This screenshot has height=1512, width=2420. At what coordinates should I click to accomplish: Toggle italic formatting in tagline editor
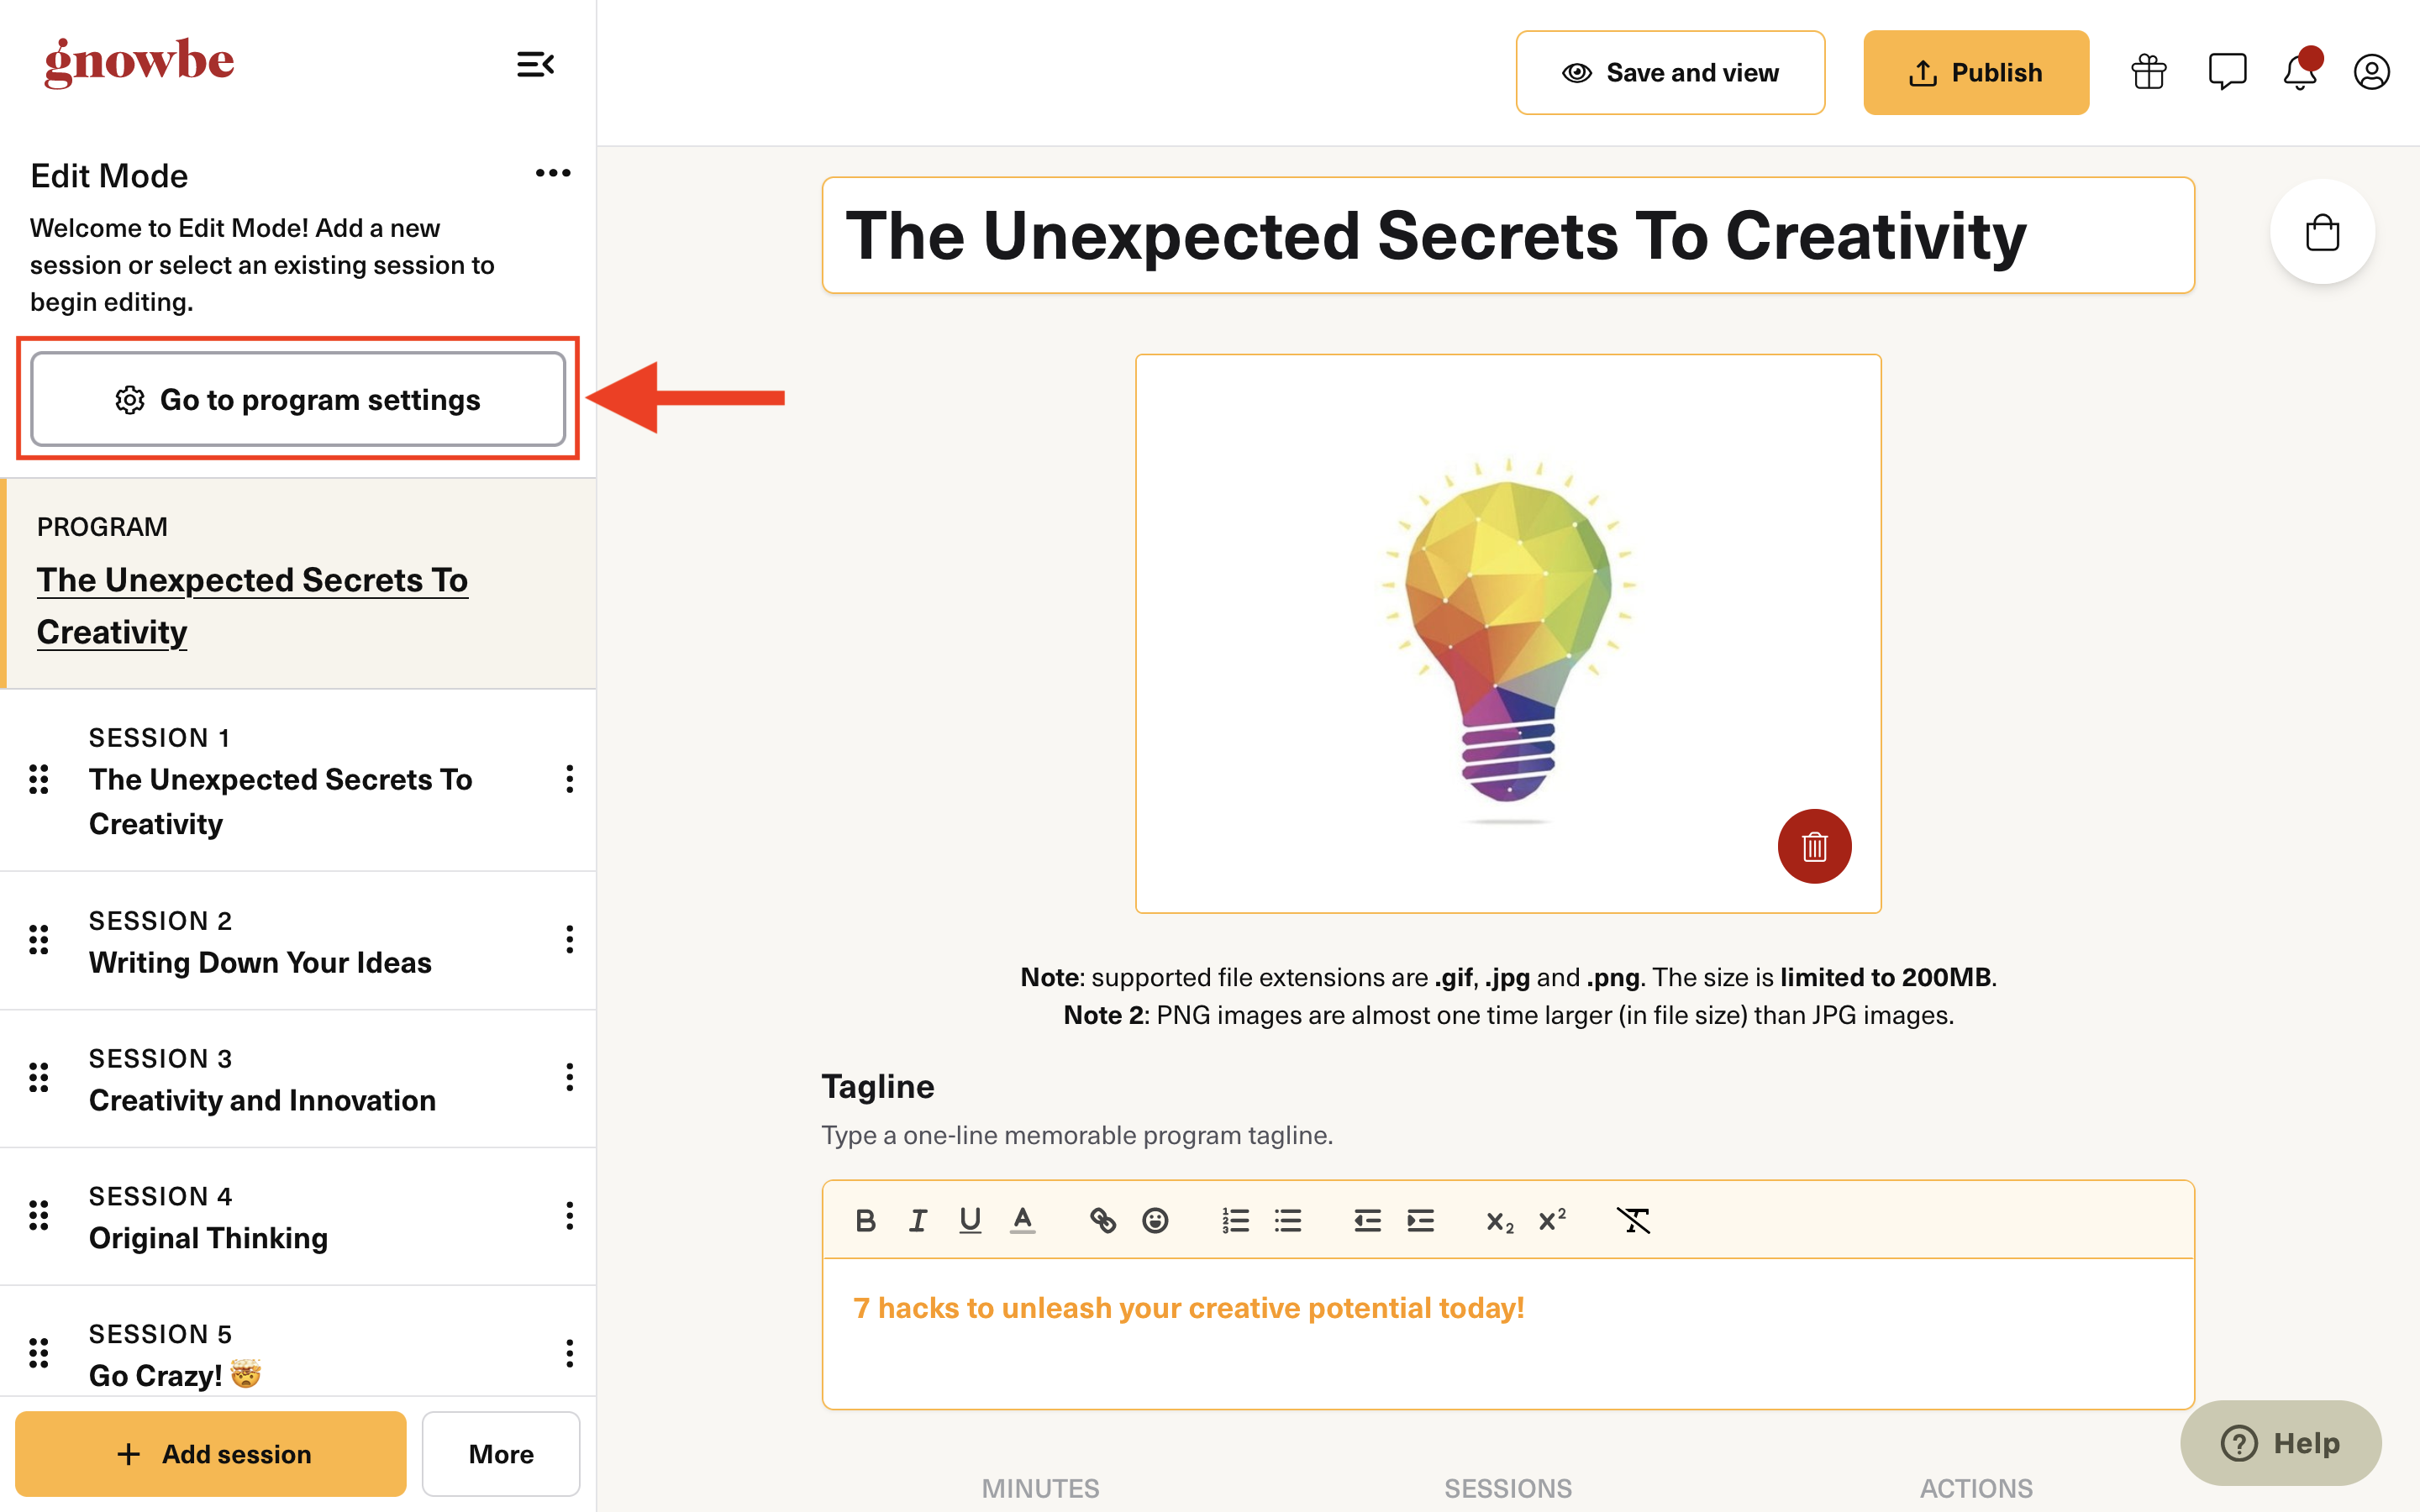point(918,1221)
